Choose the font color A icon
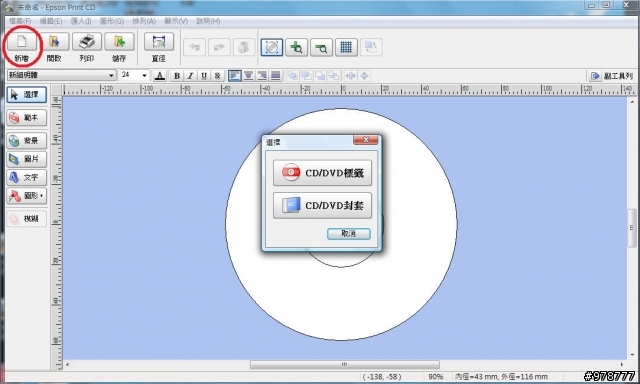The image size is (640, 384). pos(160,75)
